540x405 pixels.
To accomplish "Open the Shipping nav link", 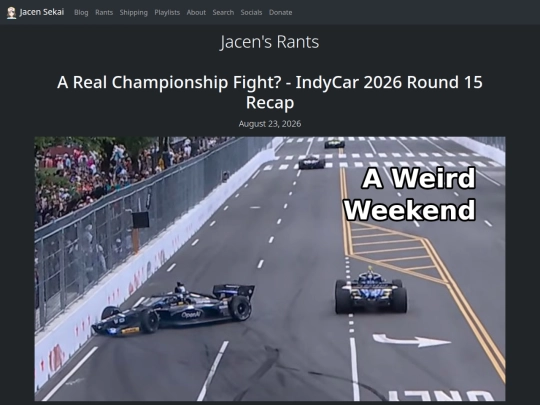I will pyautogui.click(x=134, y=12).
